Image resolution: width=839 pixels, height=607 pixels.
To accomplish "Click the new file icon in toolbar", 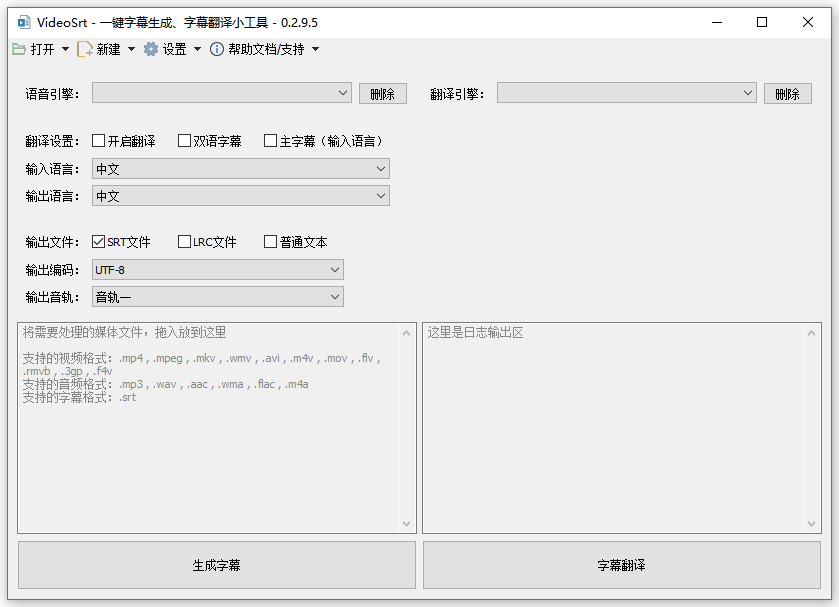I will [x=85, y=49].
